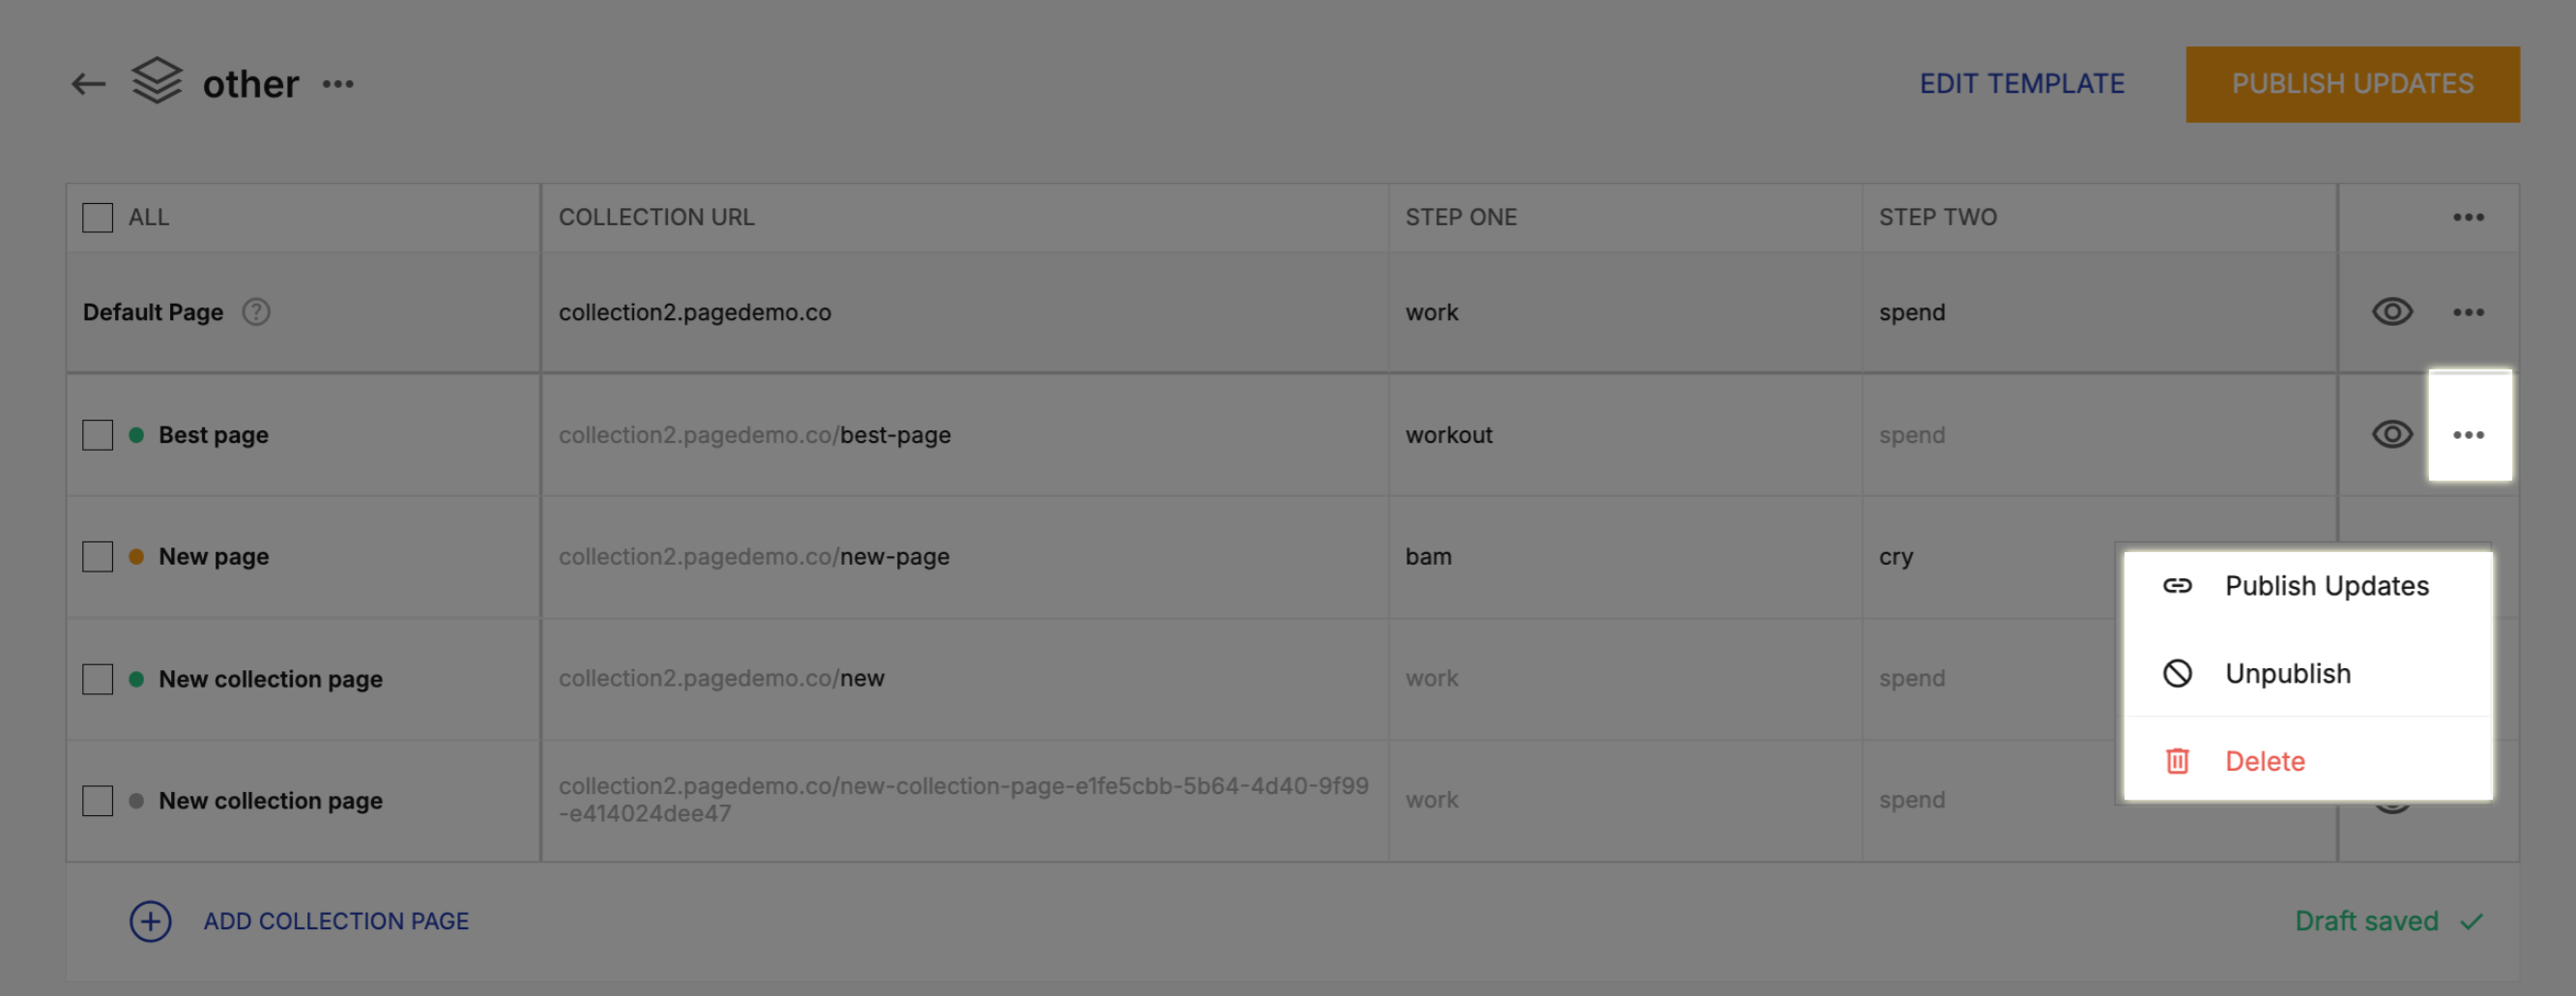Tick the ALL select checkbox
The width and height of the screenshot is (2576, 996).
coord(98,217)
